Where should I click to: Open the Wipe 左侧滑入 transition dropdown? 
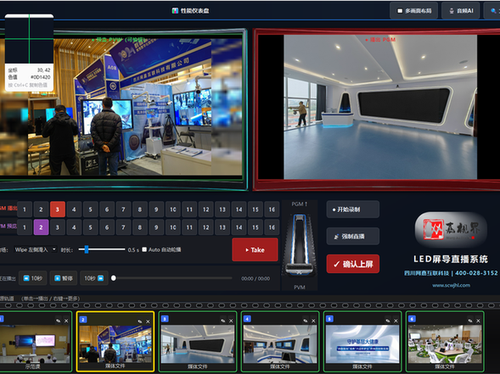coord(35,249)
